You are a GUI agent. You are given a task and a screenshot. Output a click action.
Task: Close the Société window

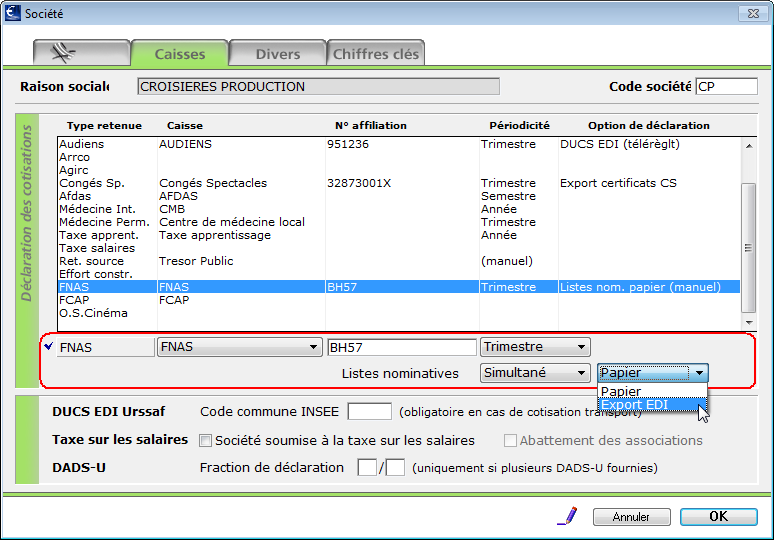click(x=753, y=13)
